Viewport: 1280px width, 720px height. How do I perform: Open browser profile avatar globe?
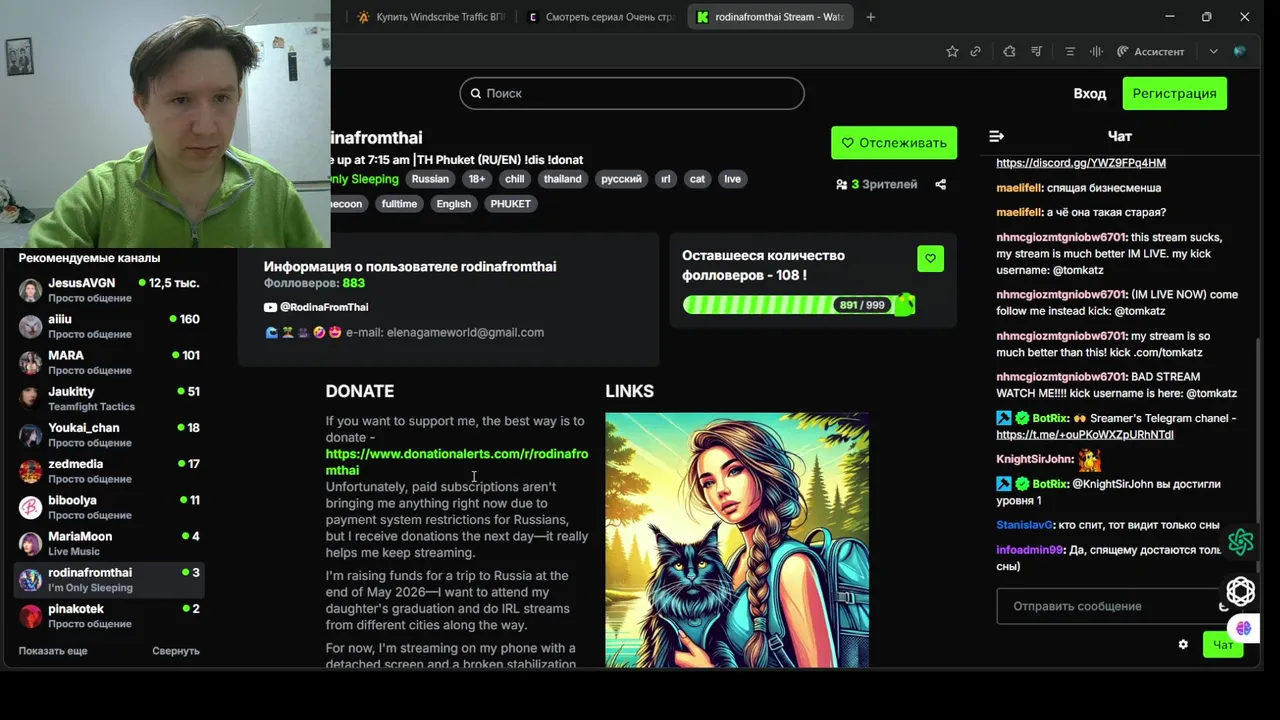coord(1240,51)
